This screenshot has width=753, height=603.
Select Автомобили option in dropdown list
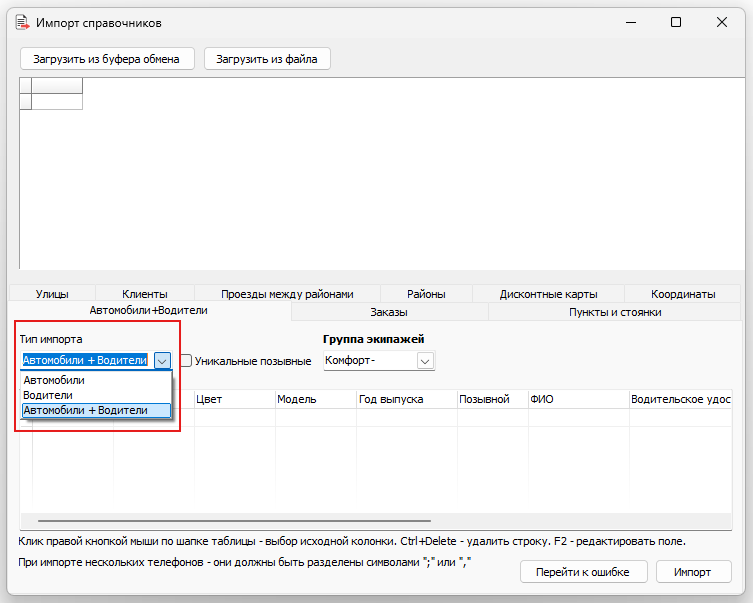coord(54,380)
